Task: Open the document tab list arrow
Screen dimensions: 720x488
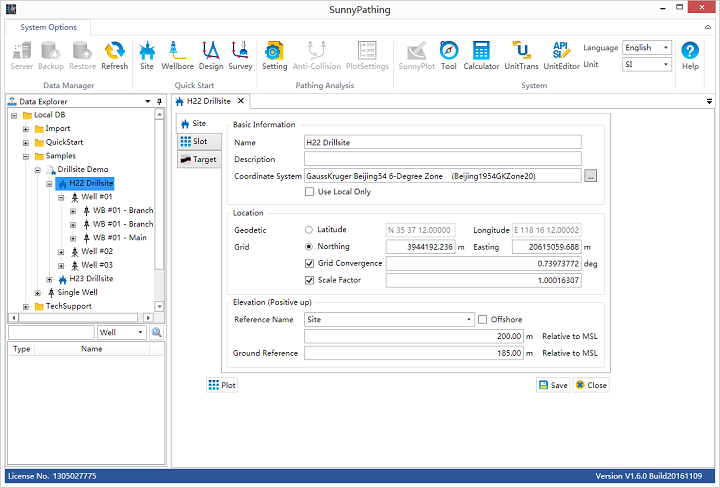Action: click(709, 101)
